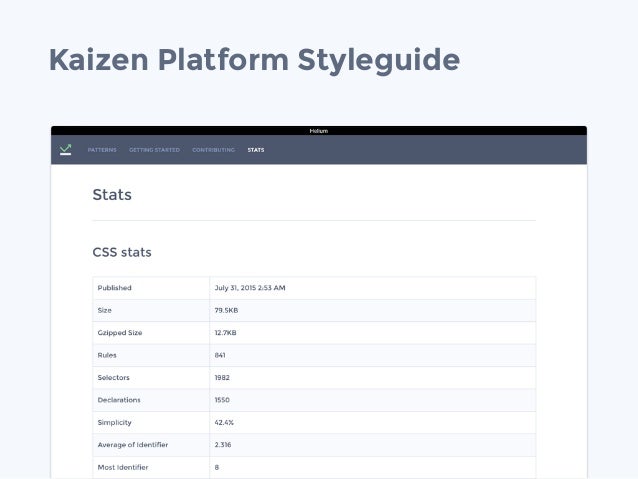638x479 pixels.
Task: Click the Most Identifier value 8
Action: 217,467
